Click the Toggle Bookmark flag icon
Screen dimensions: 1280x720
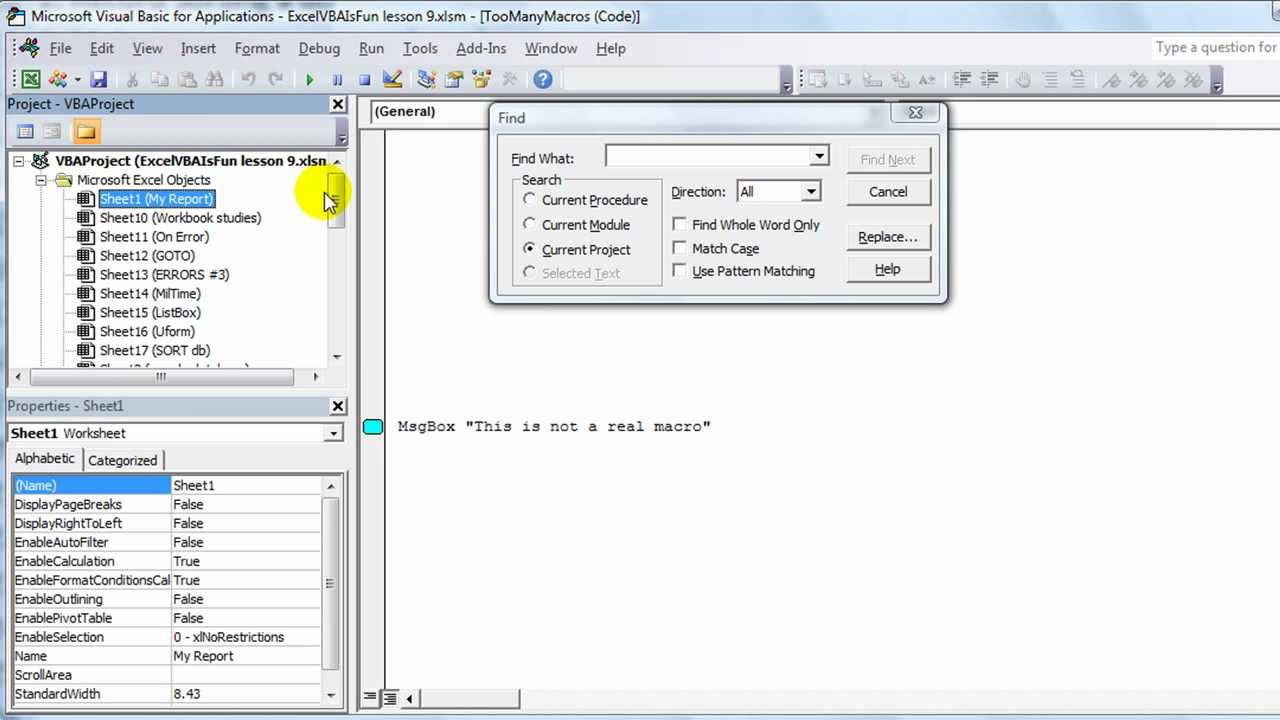coord(1112,80)
